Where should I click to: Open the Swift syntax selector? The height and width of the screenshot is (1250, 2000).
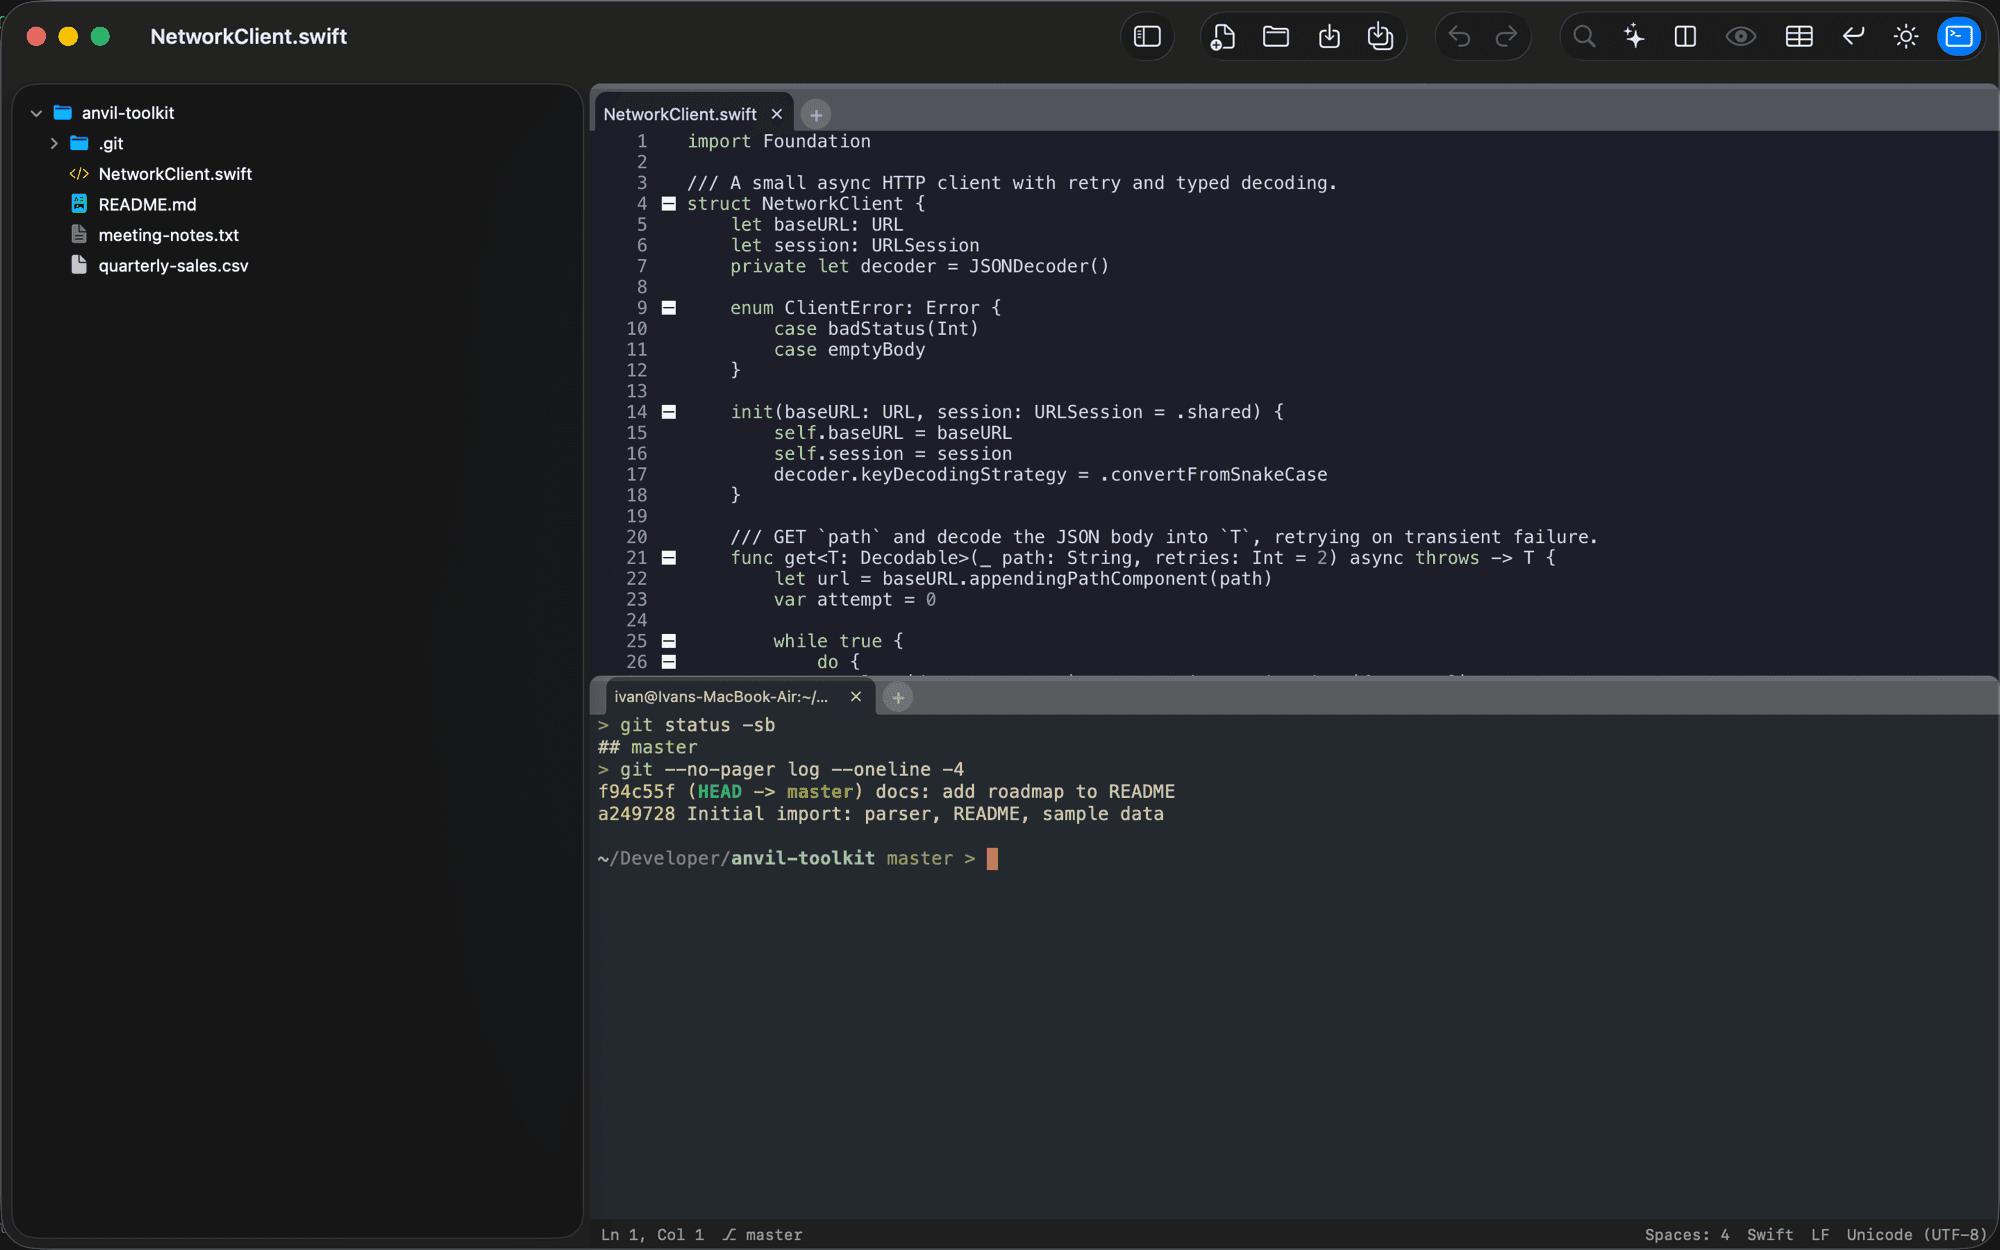(x=1770, y=1235)
